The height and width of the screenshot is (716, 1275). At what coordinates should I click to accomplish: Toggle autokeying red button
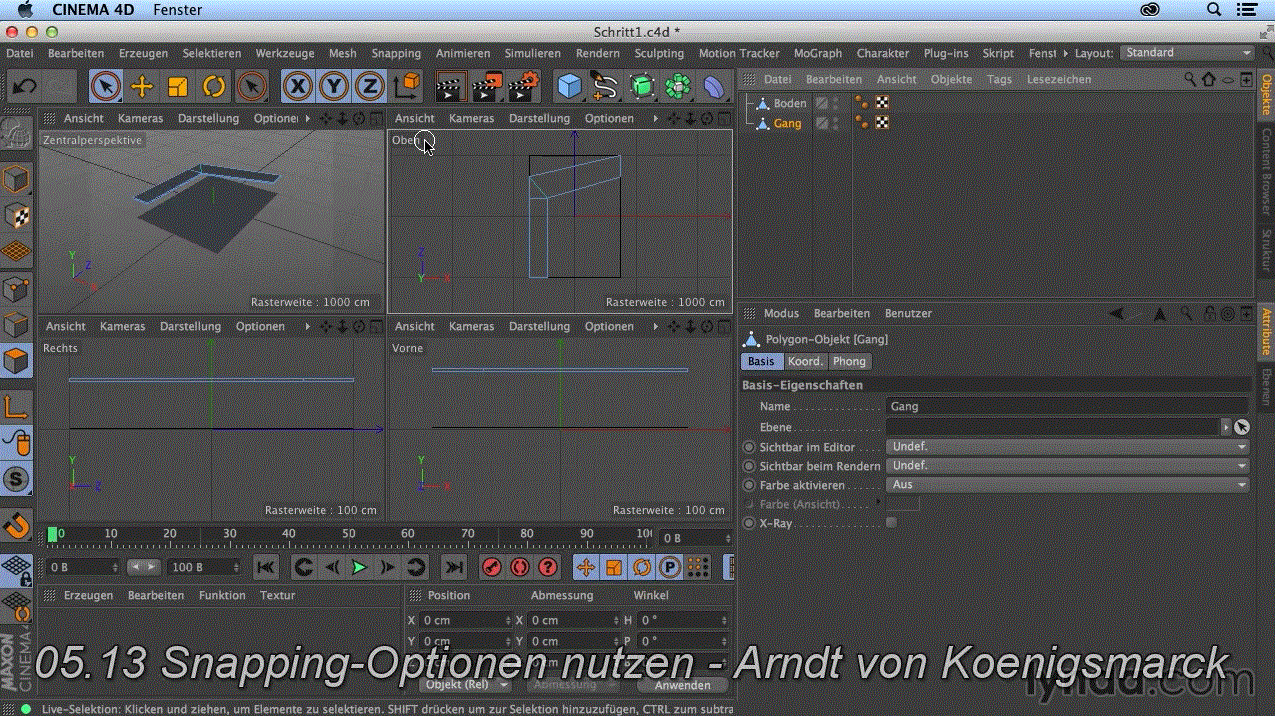coord(519,567)
